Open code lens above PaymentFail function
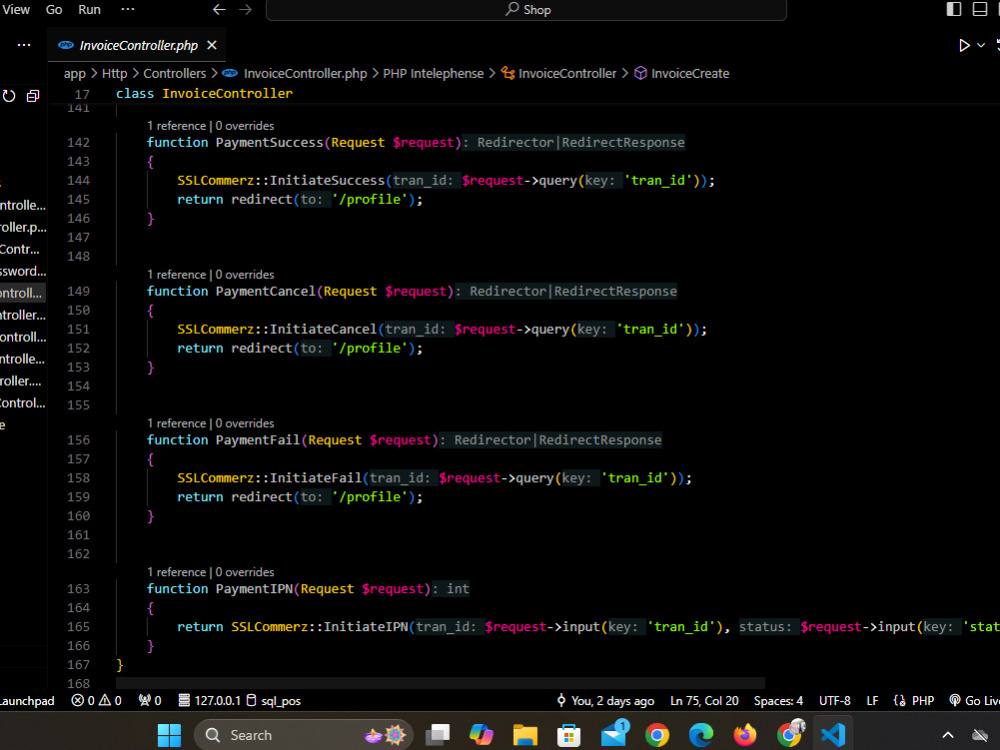The width and height of the screenshot is (1000, 750). (x=210, y=423)
